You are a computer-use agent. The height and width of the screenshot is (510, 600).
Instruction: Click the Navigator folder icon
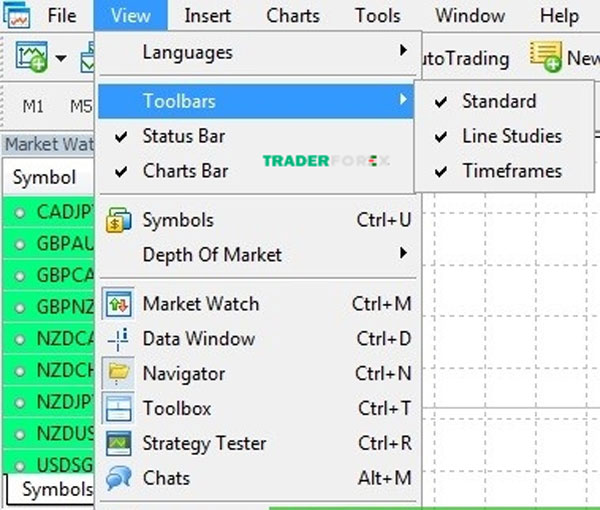pos(118,373)
